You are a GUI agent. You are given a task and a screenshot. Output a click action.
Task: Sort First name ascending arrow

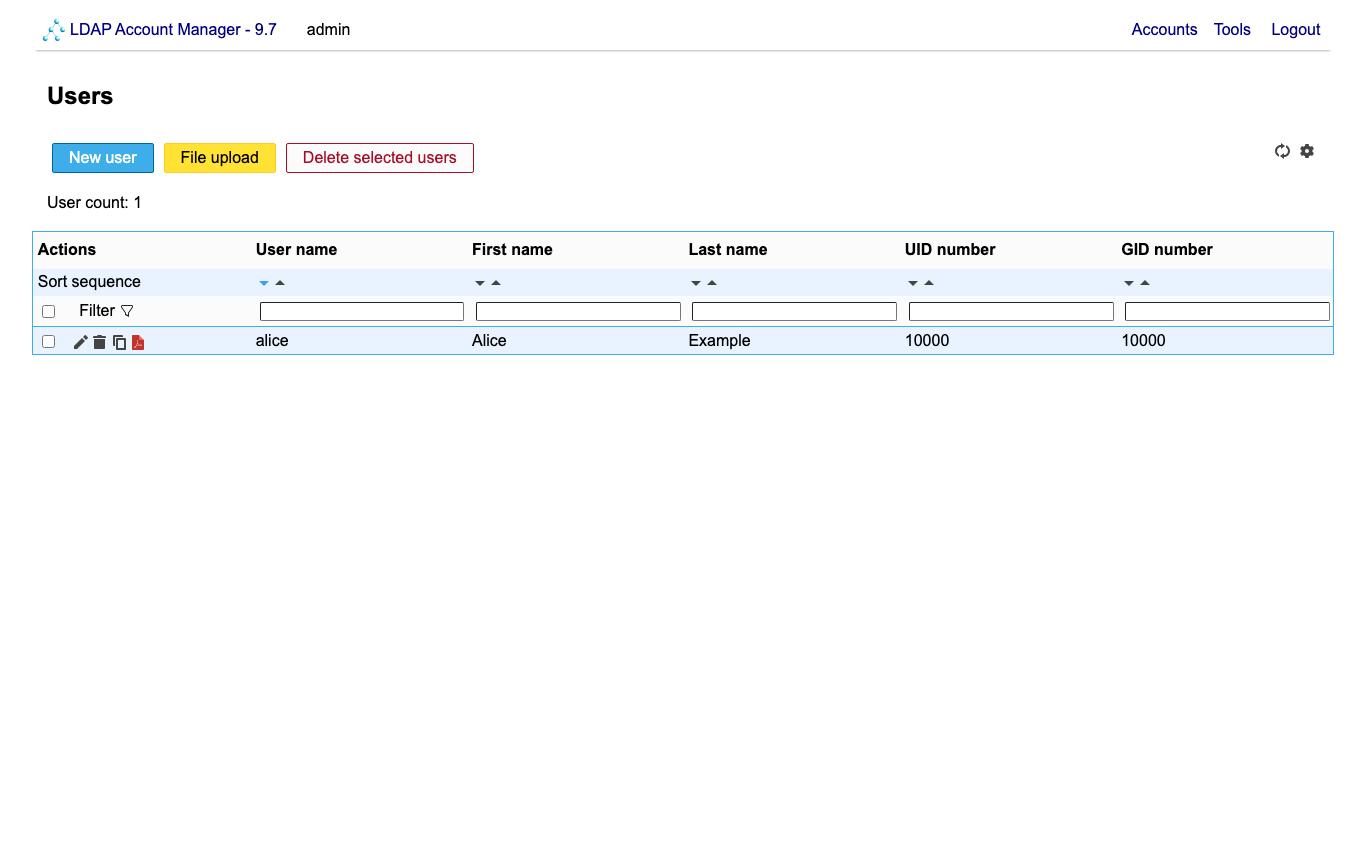(496, 283)
